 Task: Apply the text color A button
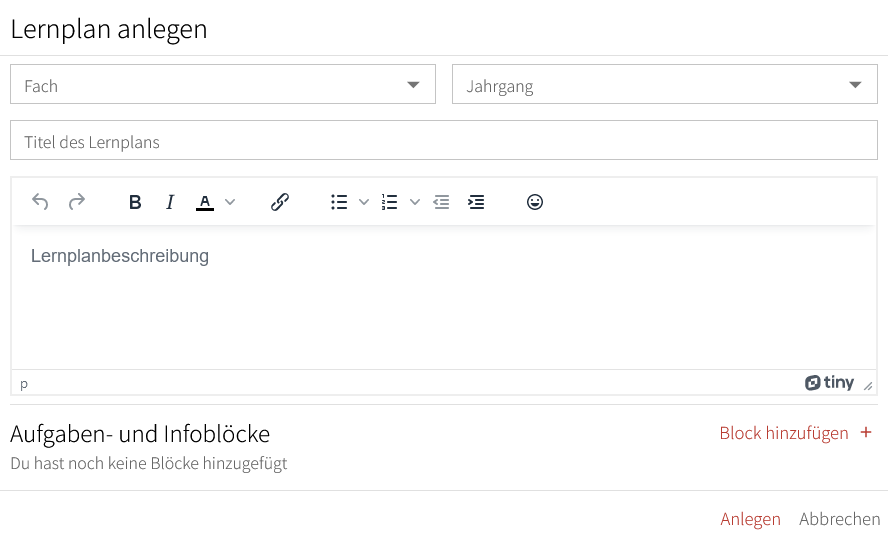205,202
